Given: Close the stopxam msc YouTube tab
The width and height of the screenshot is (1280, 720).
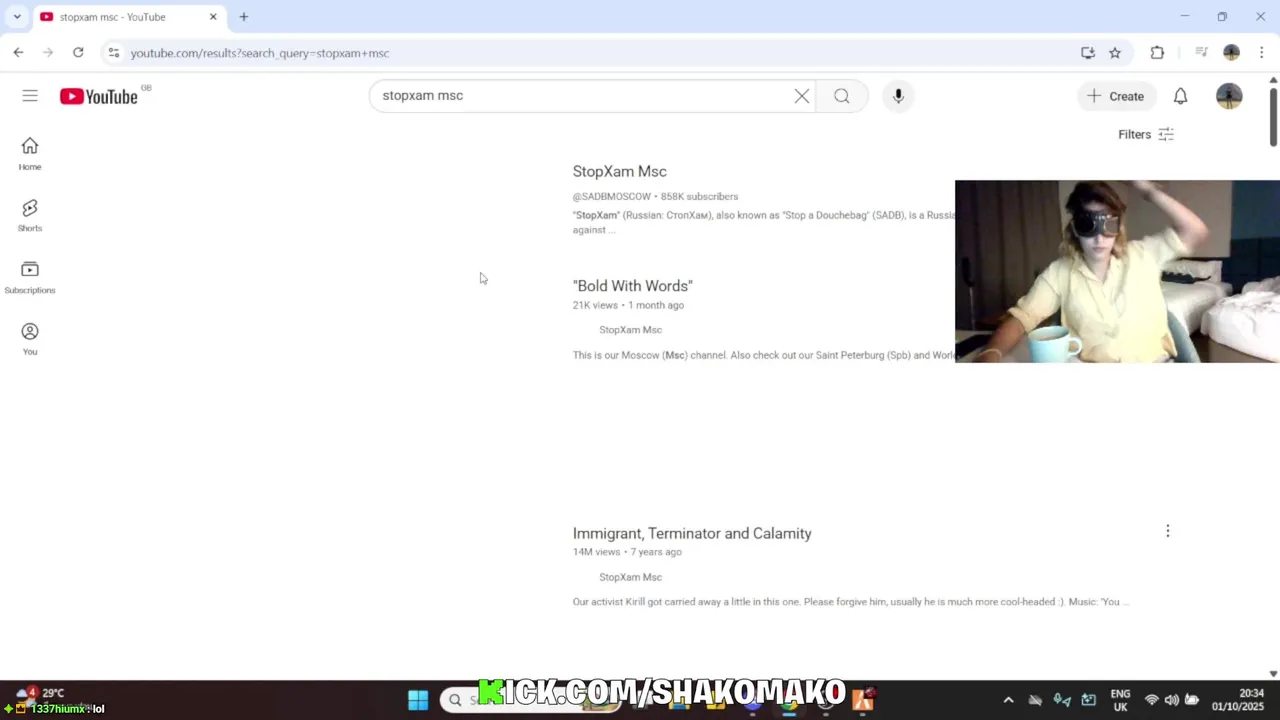Looking at the screenshot, I should (x=213, y=17).
